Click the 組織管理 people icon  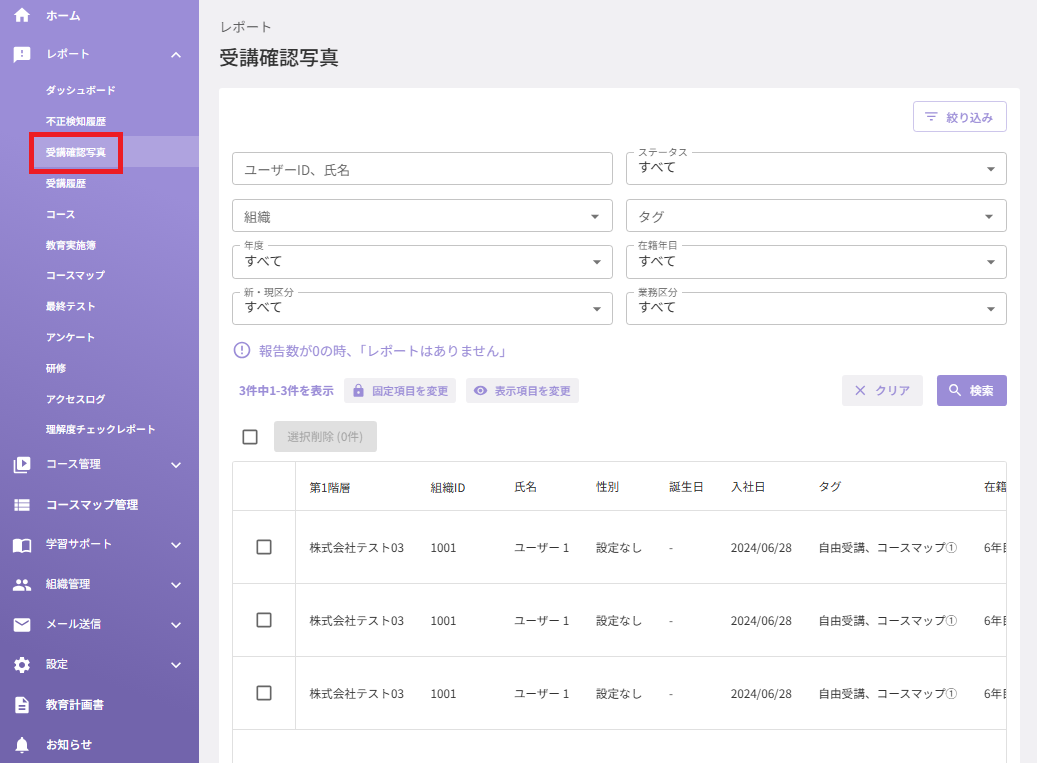click(22, 584)
